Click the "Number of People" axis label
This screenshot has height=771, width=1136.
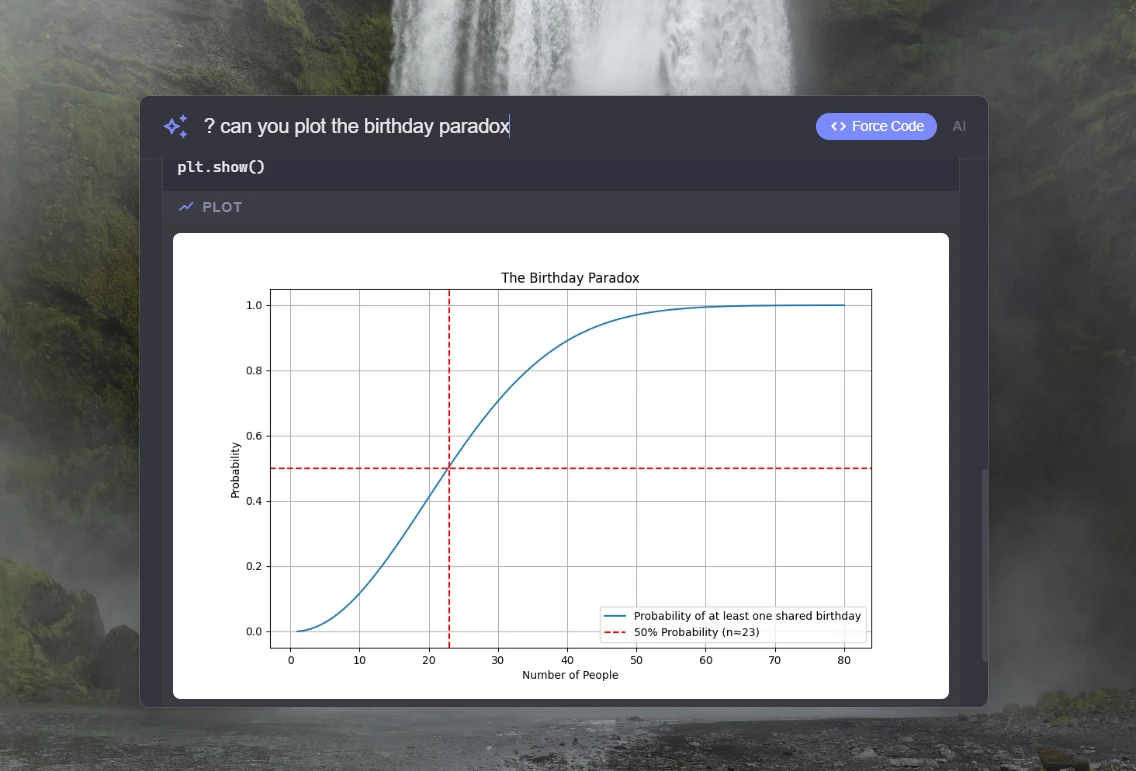point(570,675)
